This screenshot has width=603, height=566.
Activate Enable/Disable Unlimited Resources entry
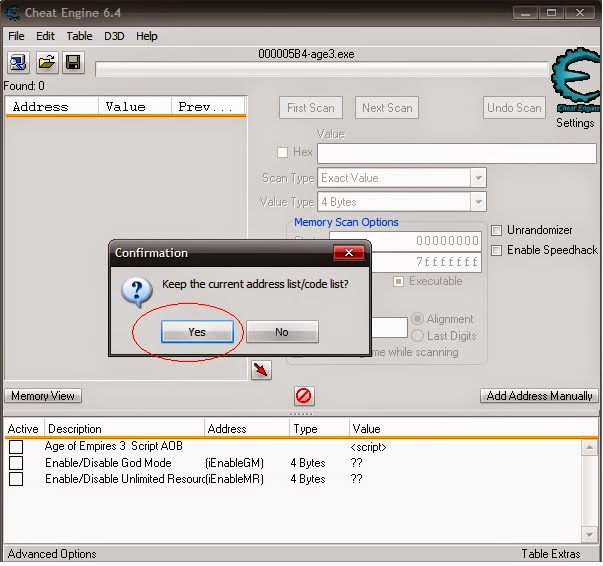(16, 479)
